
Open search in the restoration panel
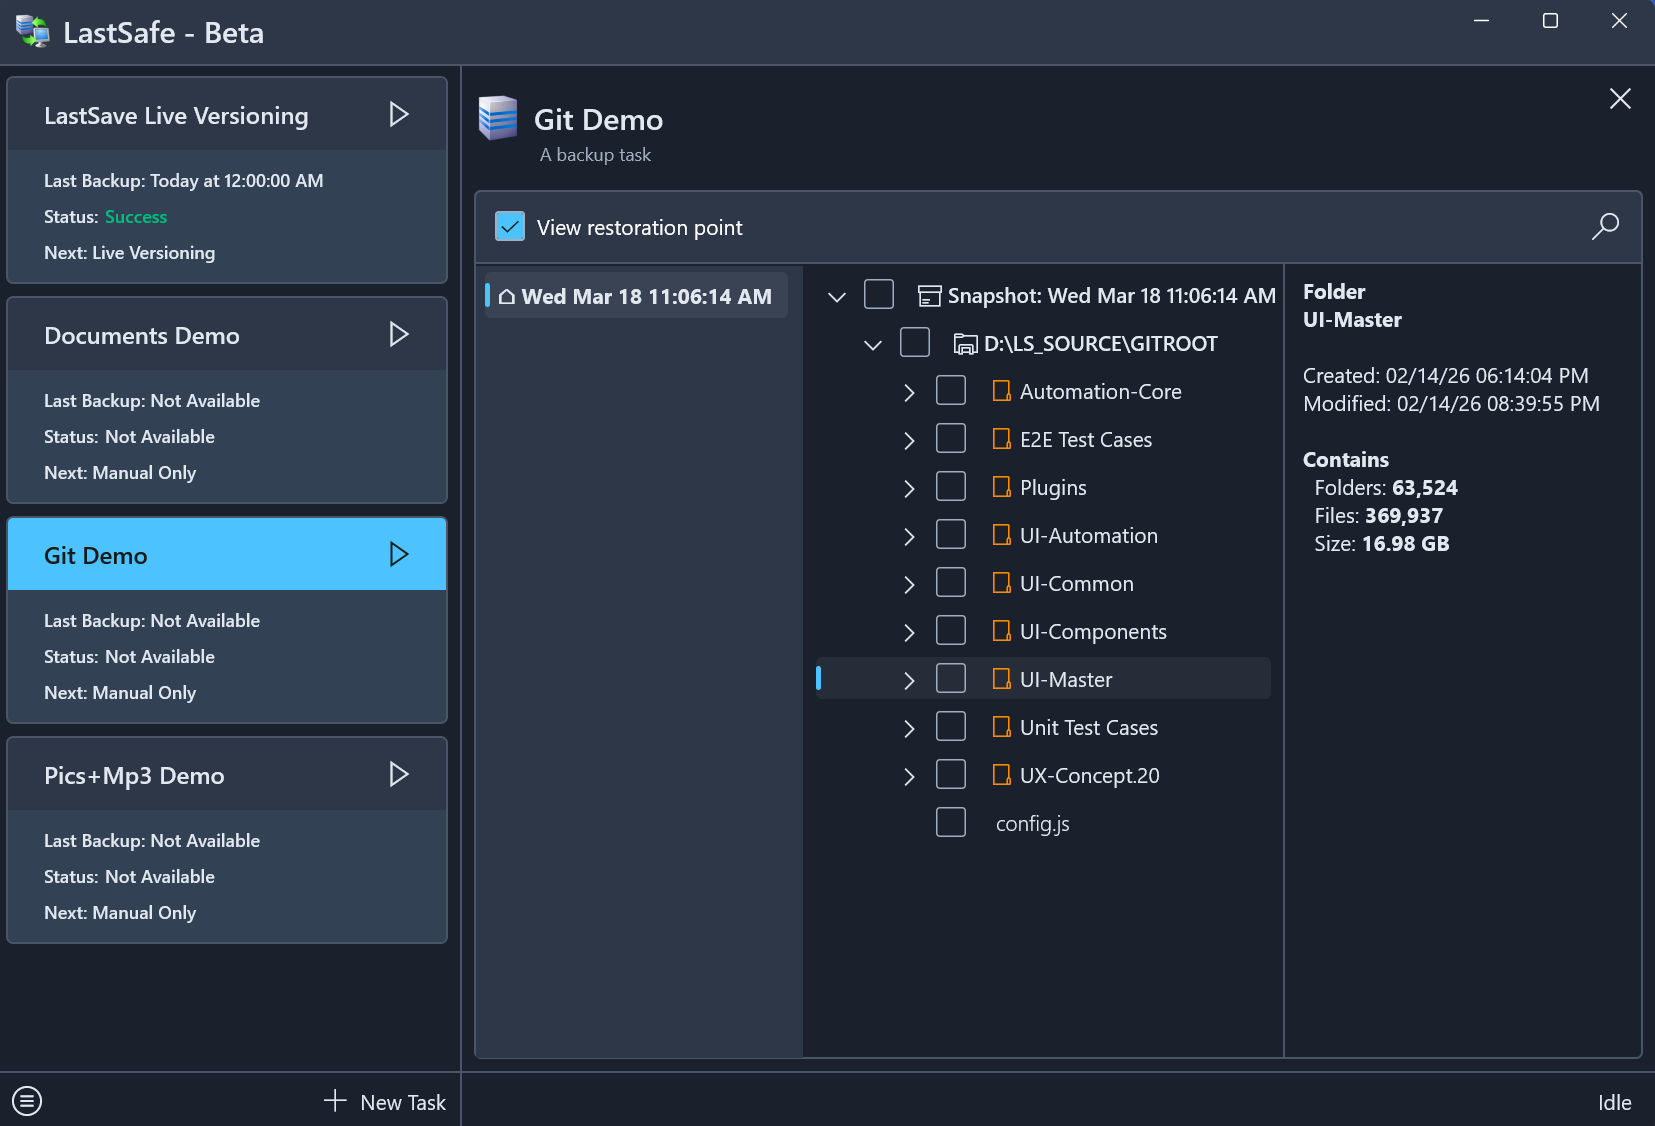coord(1605,227)
